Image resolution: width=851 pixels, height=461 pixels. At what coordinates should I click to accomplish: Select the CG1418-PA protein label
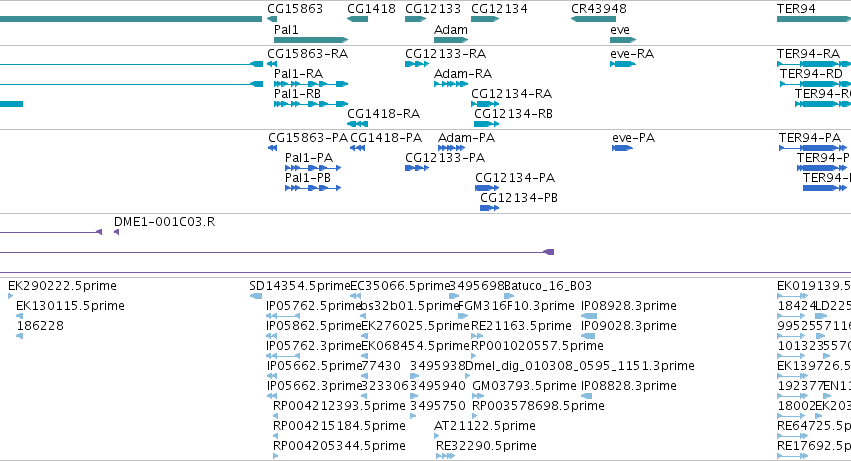(x=386, y=138)
